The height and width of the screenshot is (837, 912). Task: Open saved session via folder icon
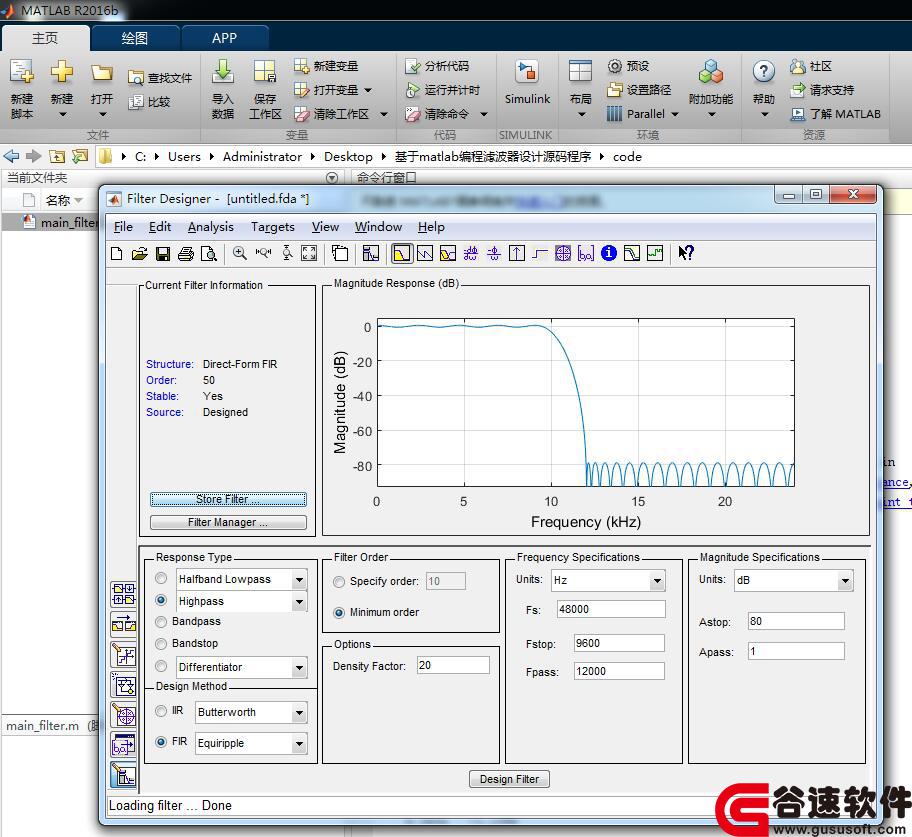pyautogui.click(x=140, y=254)
